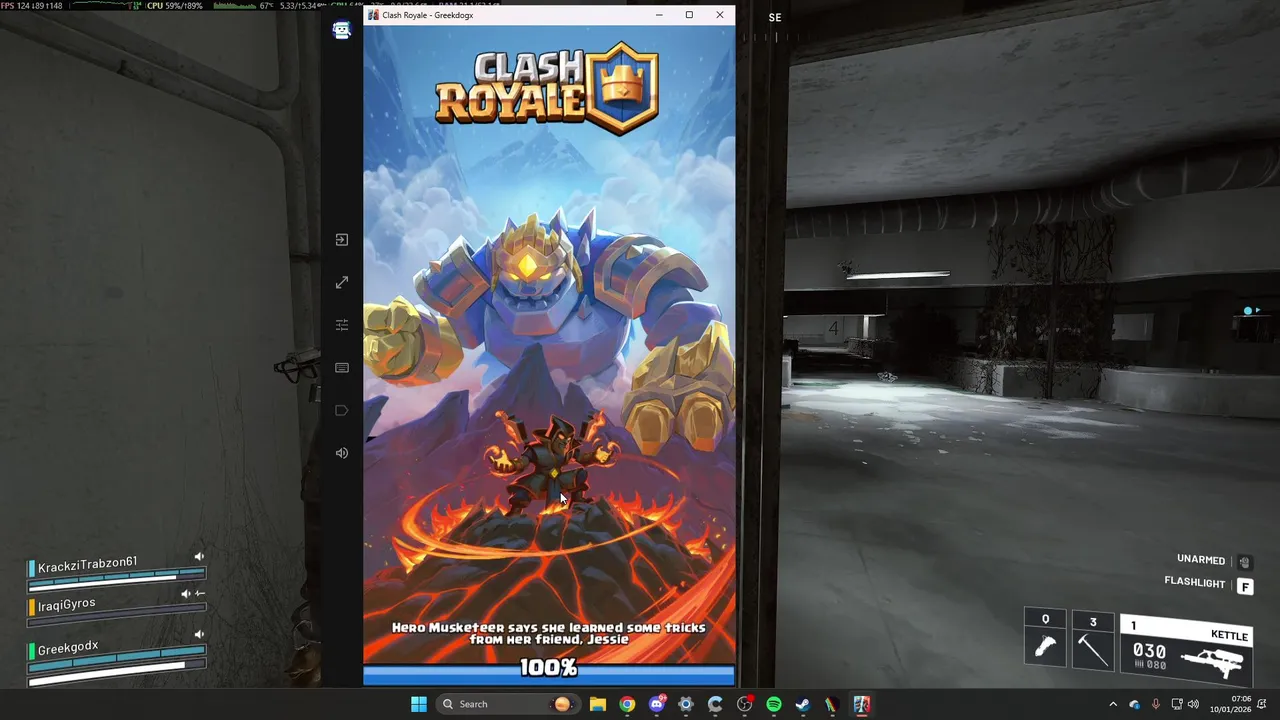Image resolution: width=1280 pixels, height=720 pixels.
Task: Open Google Chrome from the taskbar
Action: (x=627, y=704)
